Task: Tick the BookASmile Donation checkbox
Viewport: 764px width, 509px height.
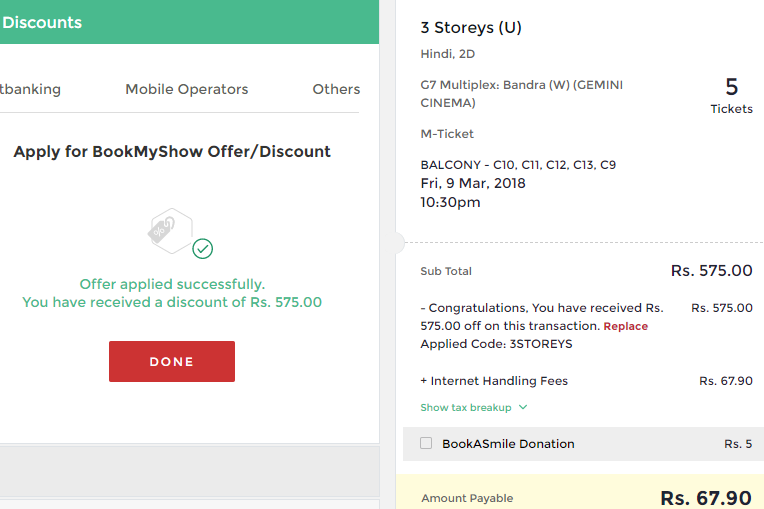Action: [426, 443]
